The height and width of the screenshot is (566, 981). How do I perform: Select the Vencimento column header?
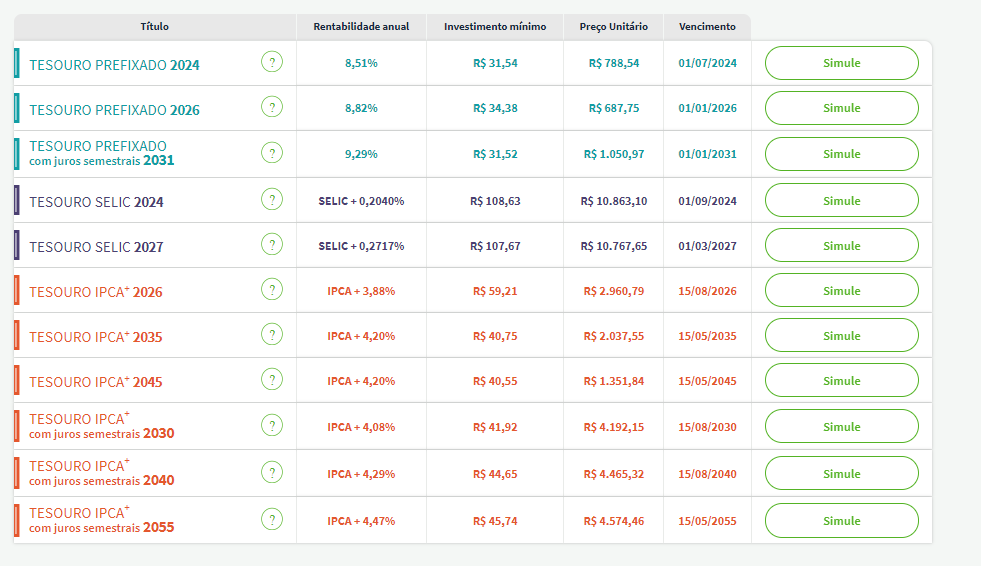point(706,26)
